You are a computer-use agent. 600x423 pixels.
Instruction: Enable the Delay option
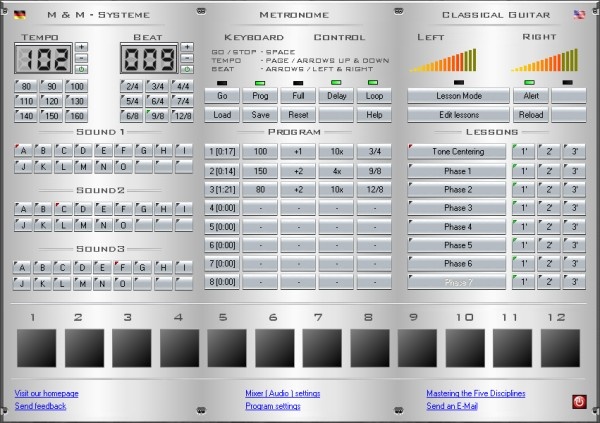pyautogui.click(x=335, y=96)
